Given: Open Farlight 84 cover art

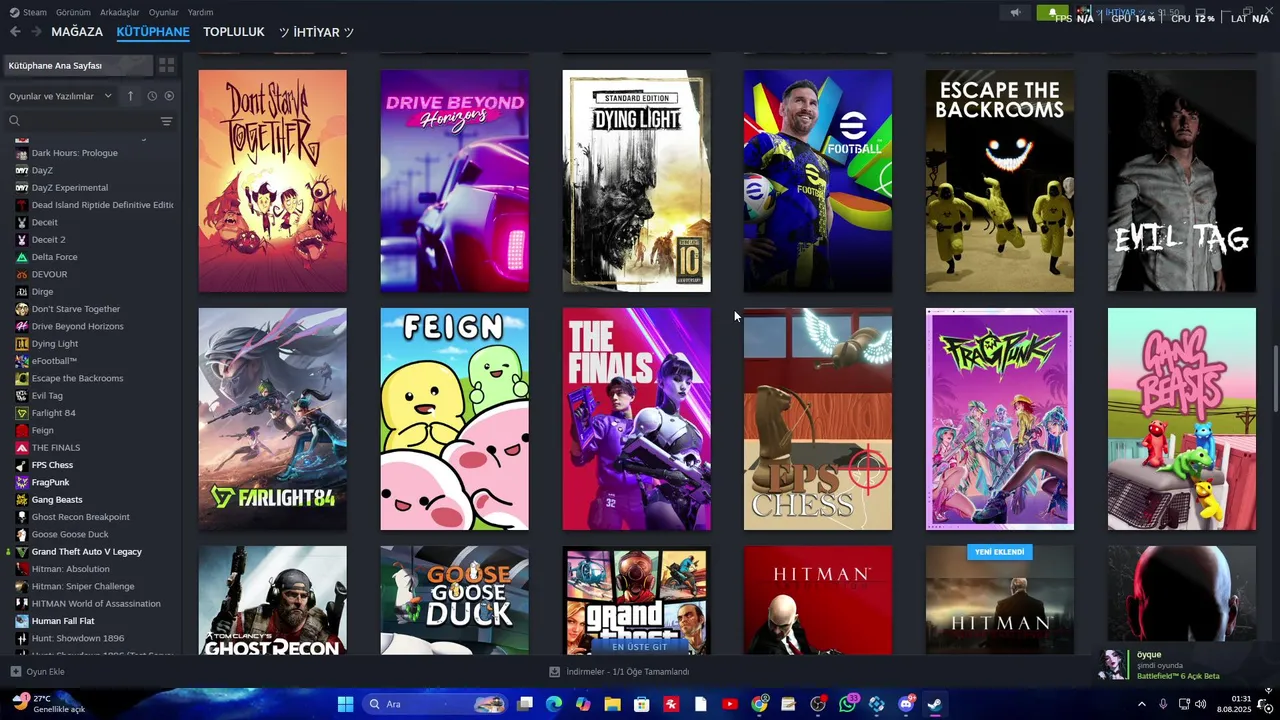Looking at the screenshot, I should click(x=273, y=419).
